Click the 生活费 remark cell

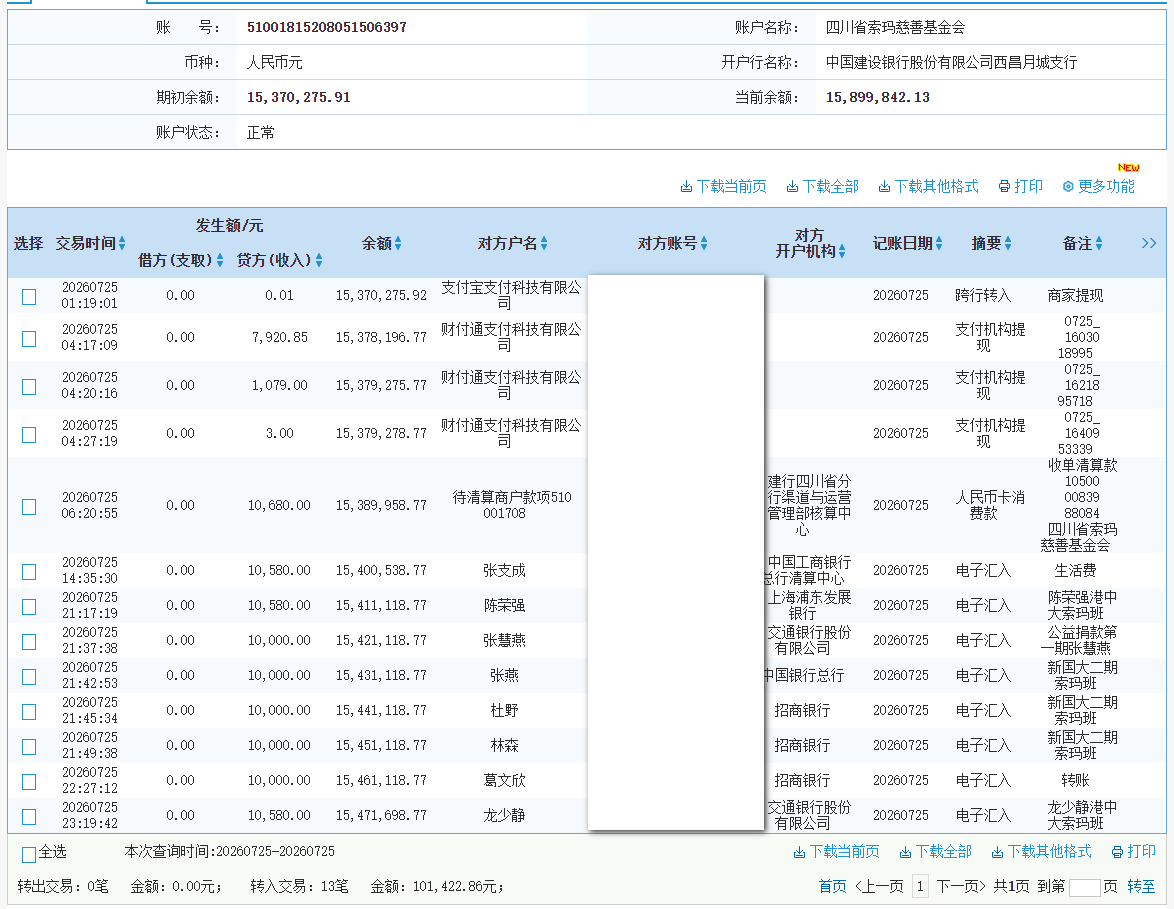(1075, 571)
